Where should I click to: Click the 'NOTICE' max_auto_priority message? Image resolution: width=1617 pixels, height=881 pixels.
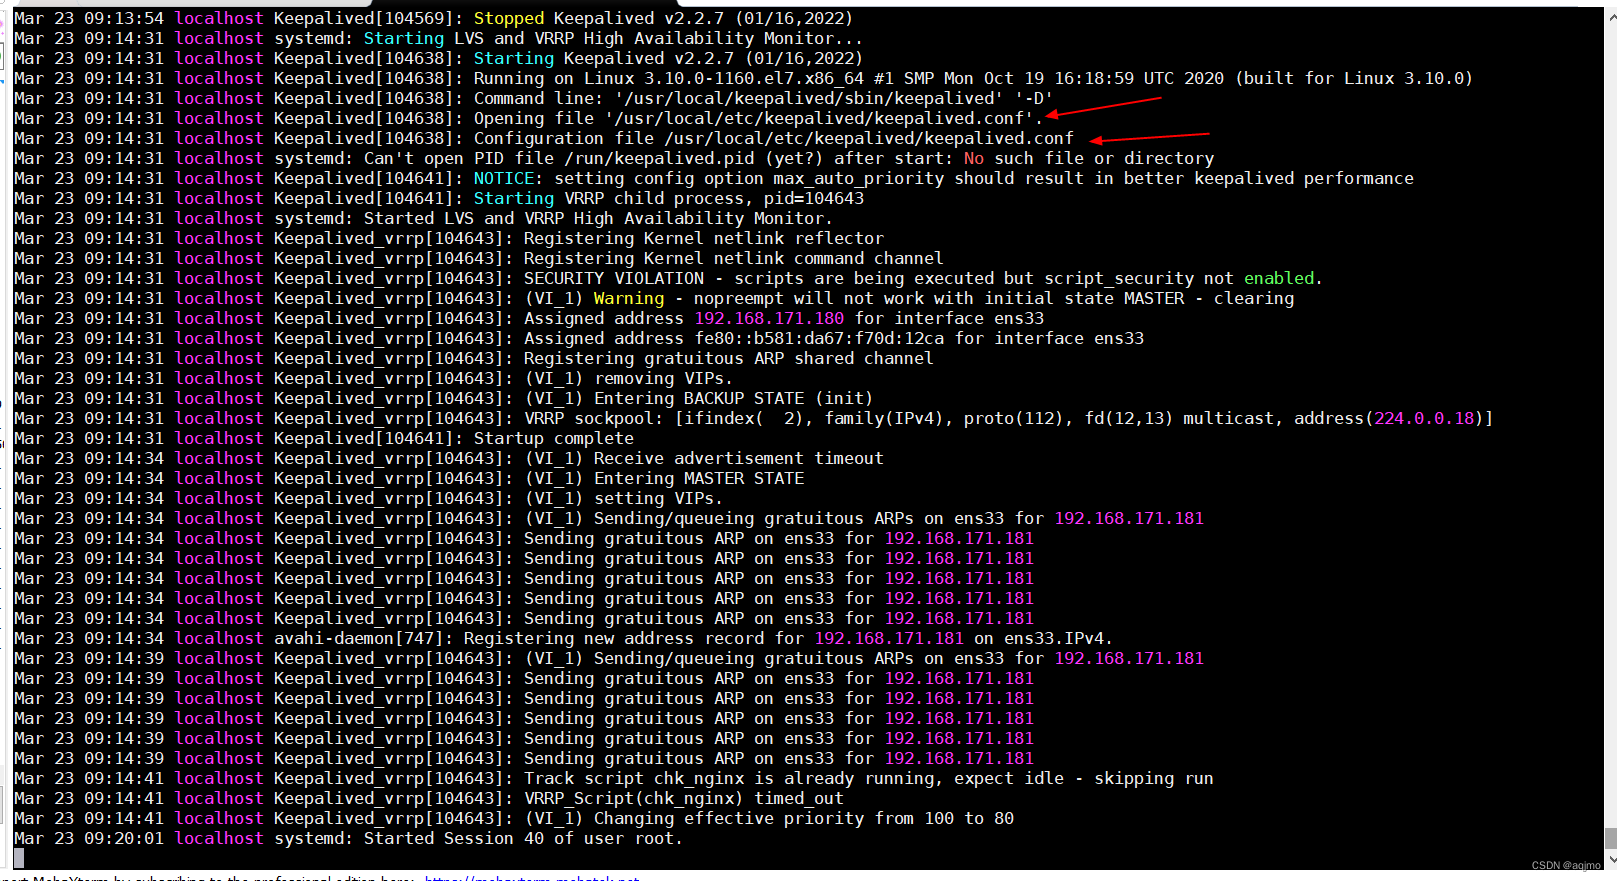pyautogui.click(x=943, y=178)
